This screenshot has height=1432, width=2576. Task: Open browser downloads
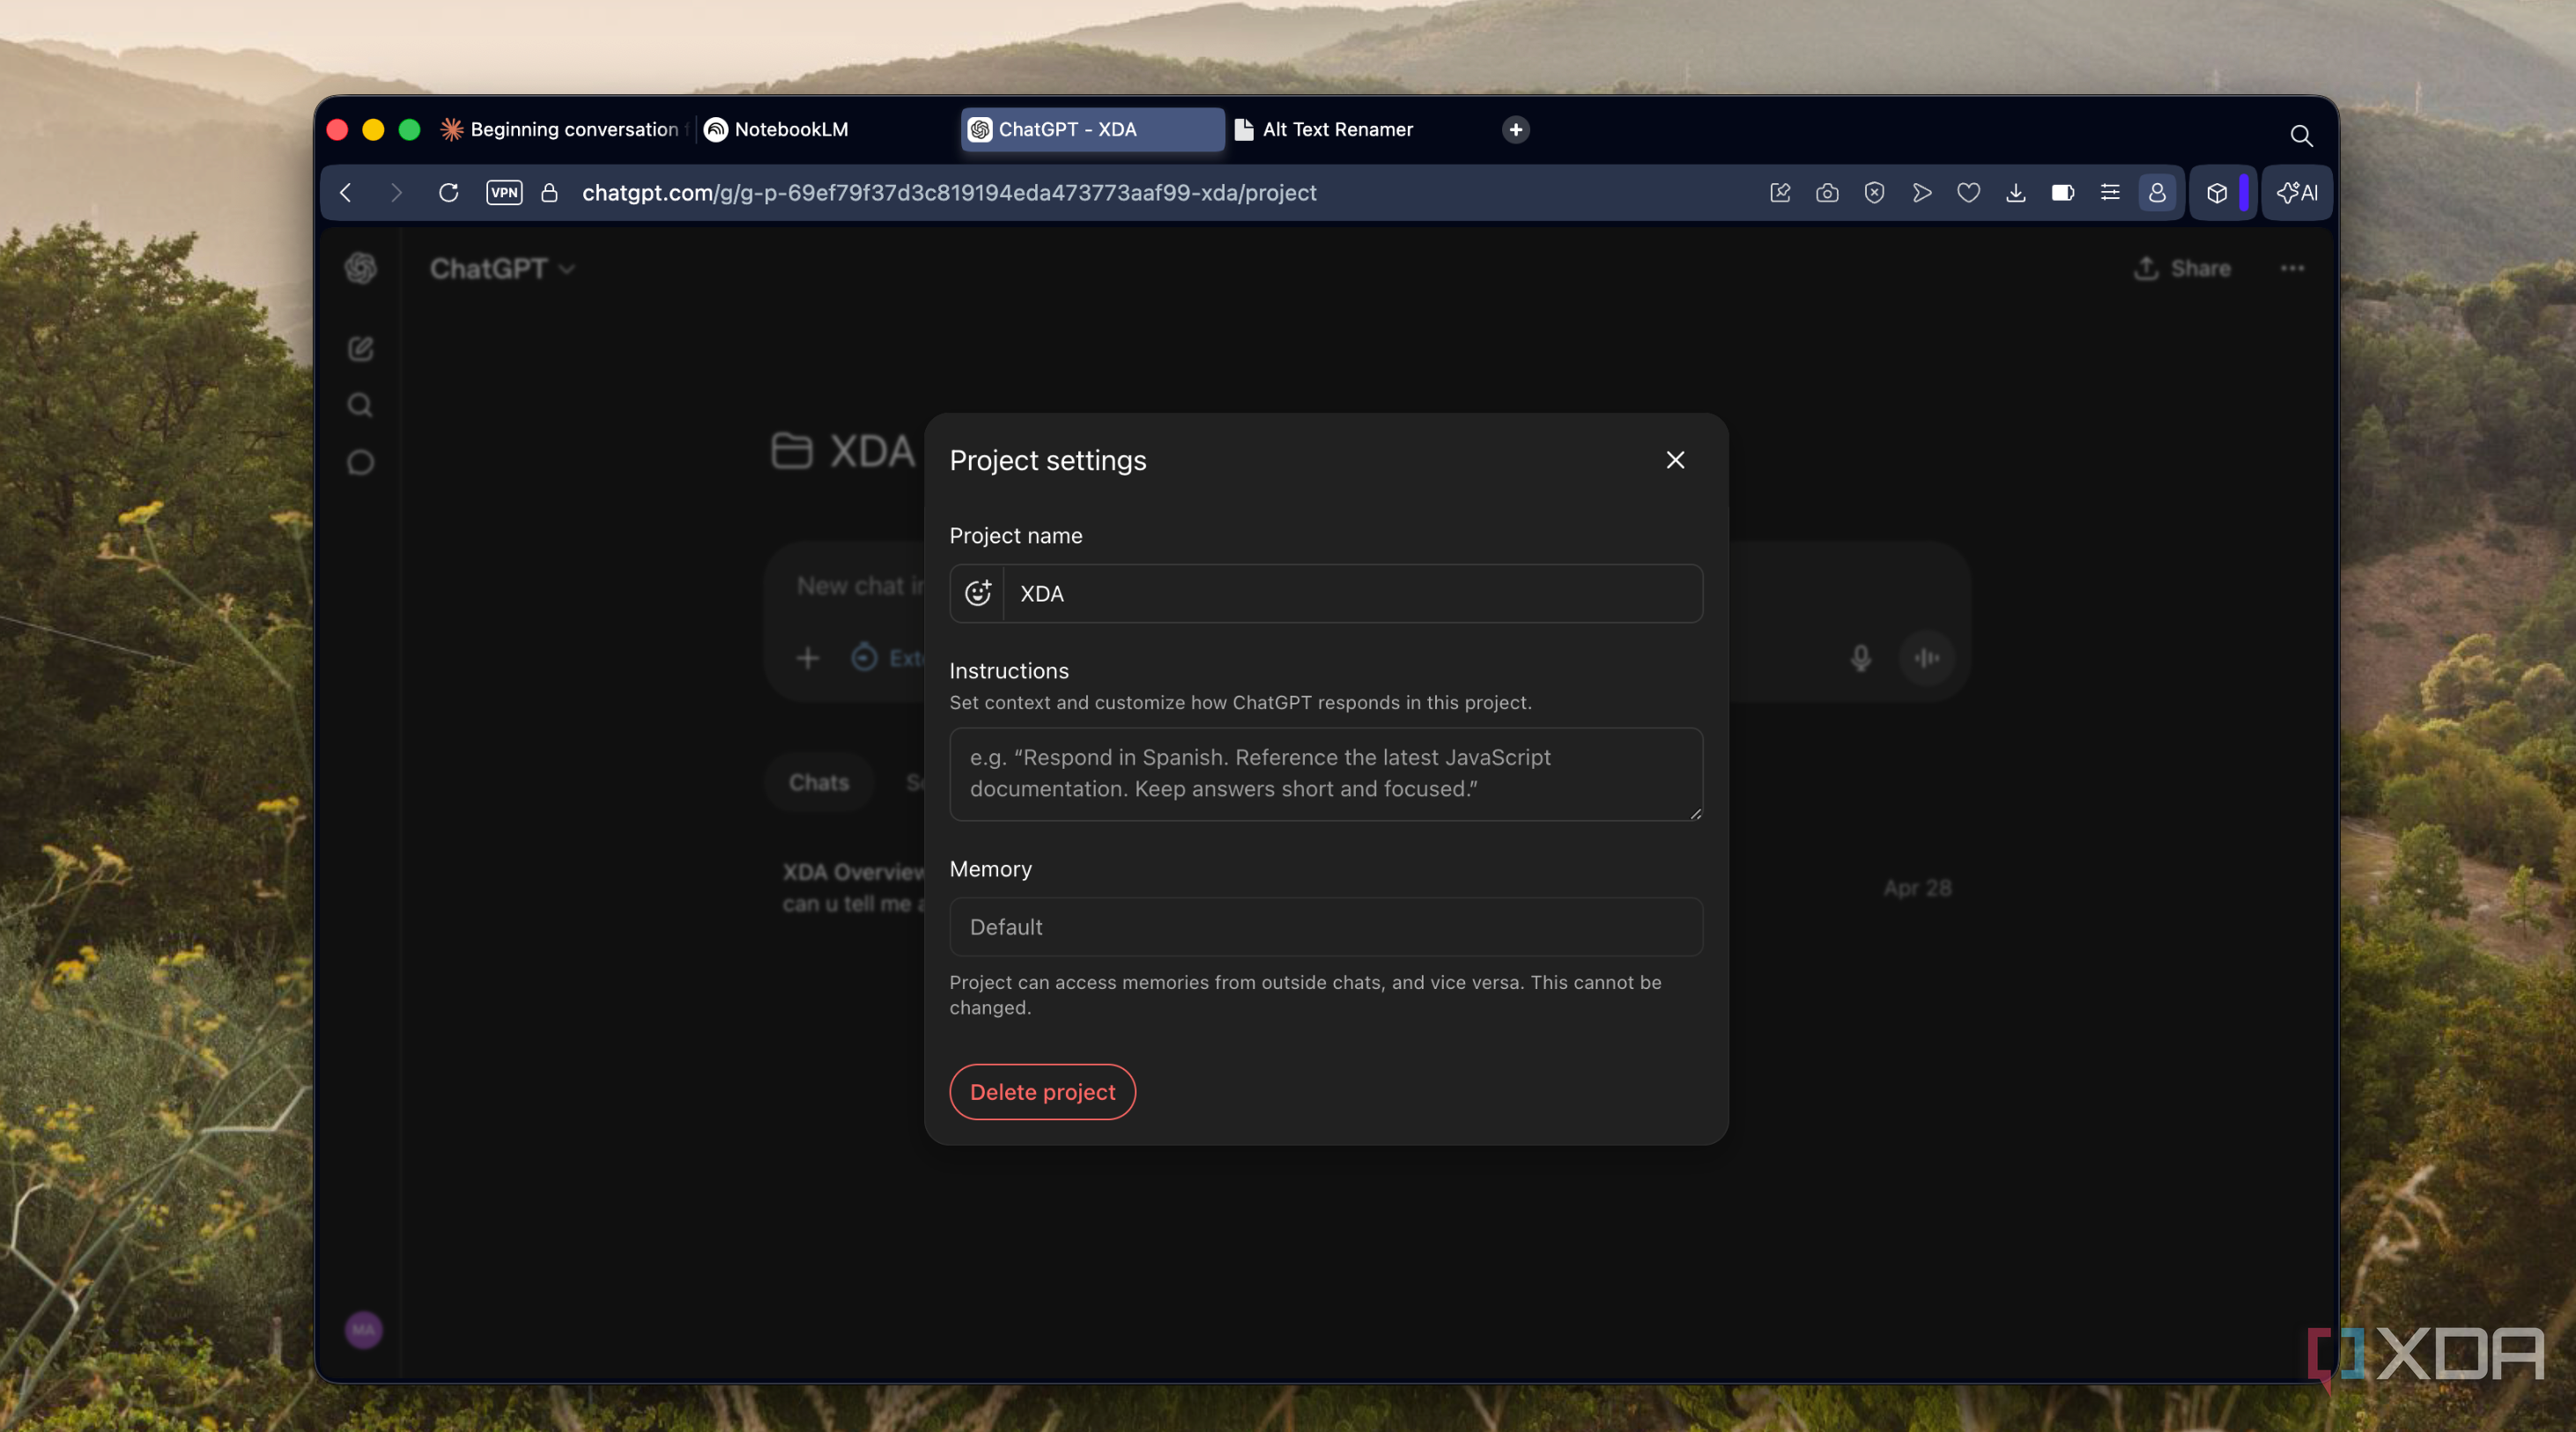point(2015,192)
